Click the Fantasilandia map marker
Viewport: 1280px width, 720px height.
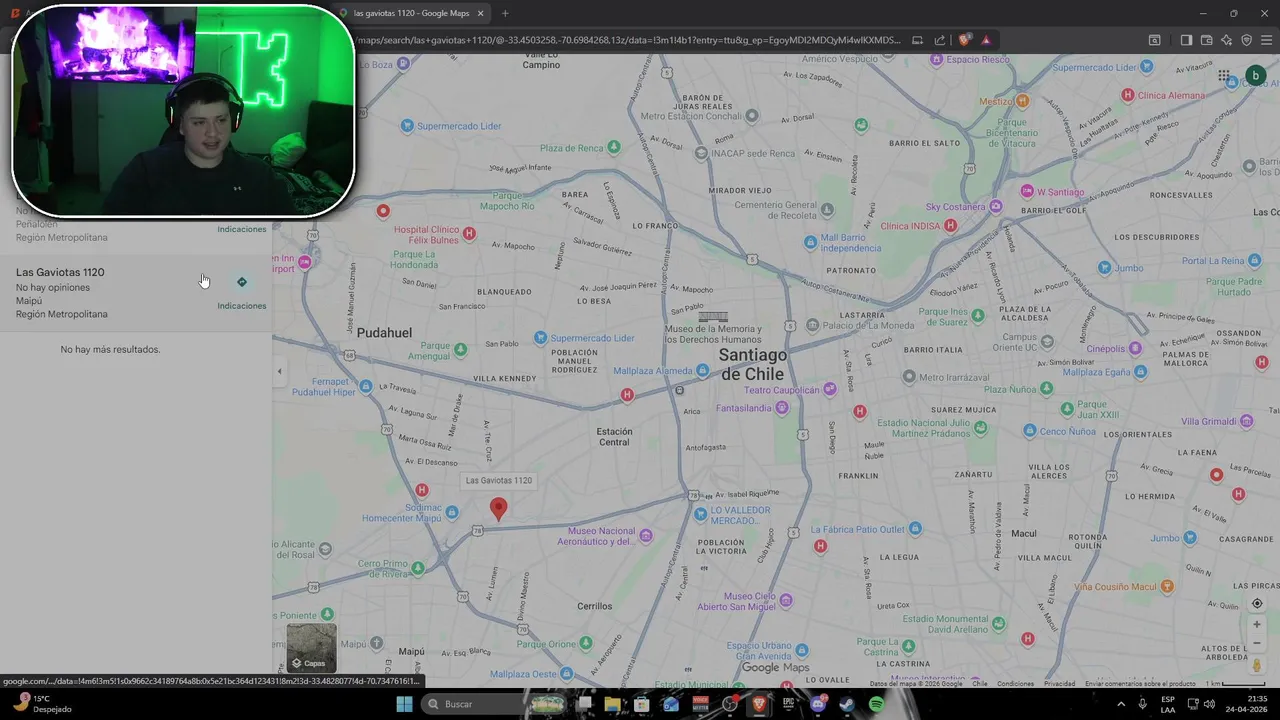(x=782, y=408)
